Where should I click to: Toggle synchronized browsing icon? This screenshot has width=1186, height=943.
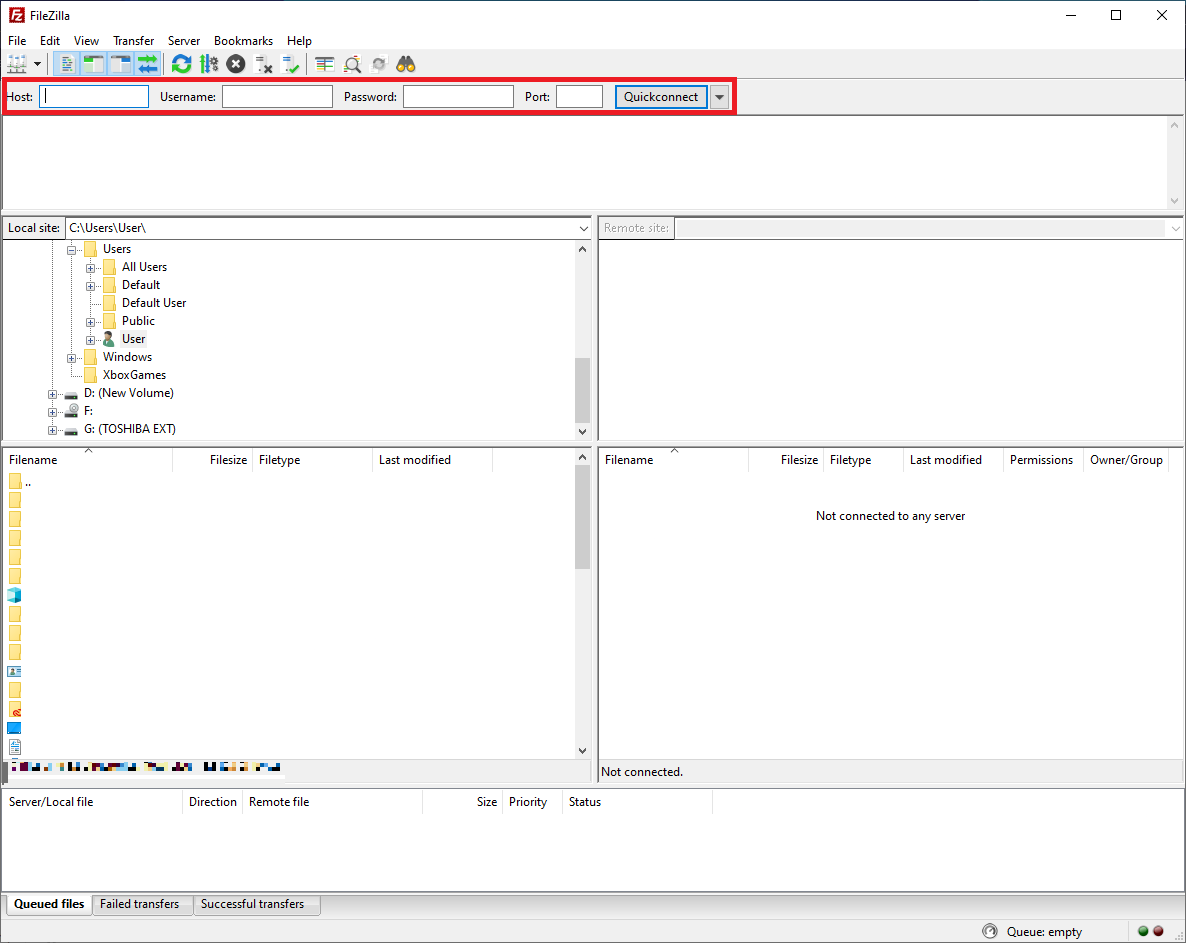pyautogui.click(x=379, y=64)
